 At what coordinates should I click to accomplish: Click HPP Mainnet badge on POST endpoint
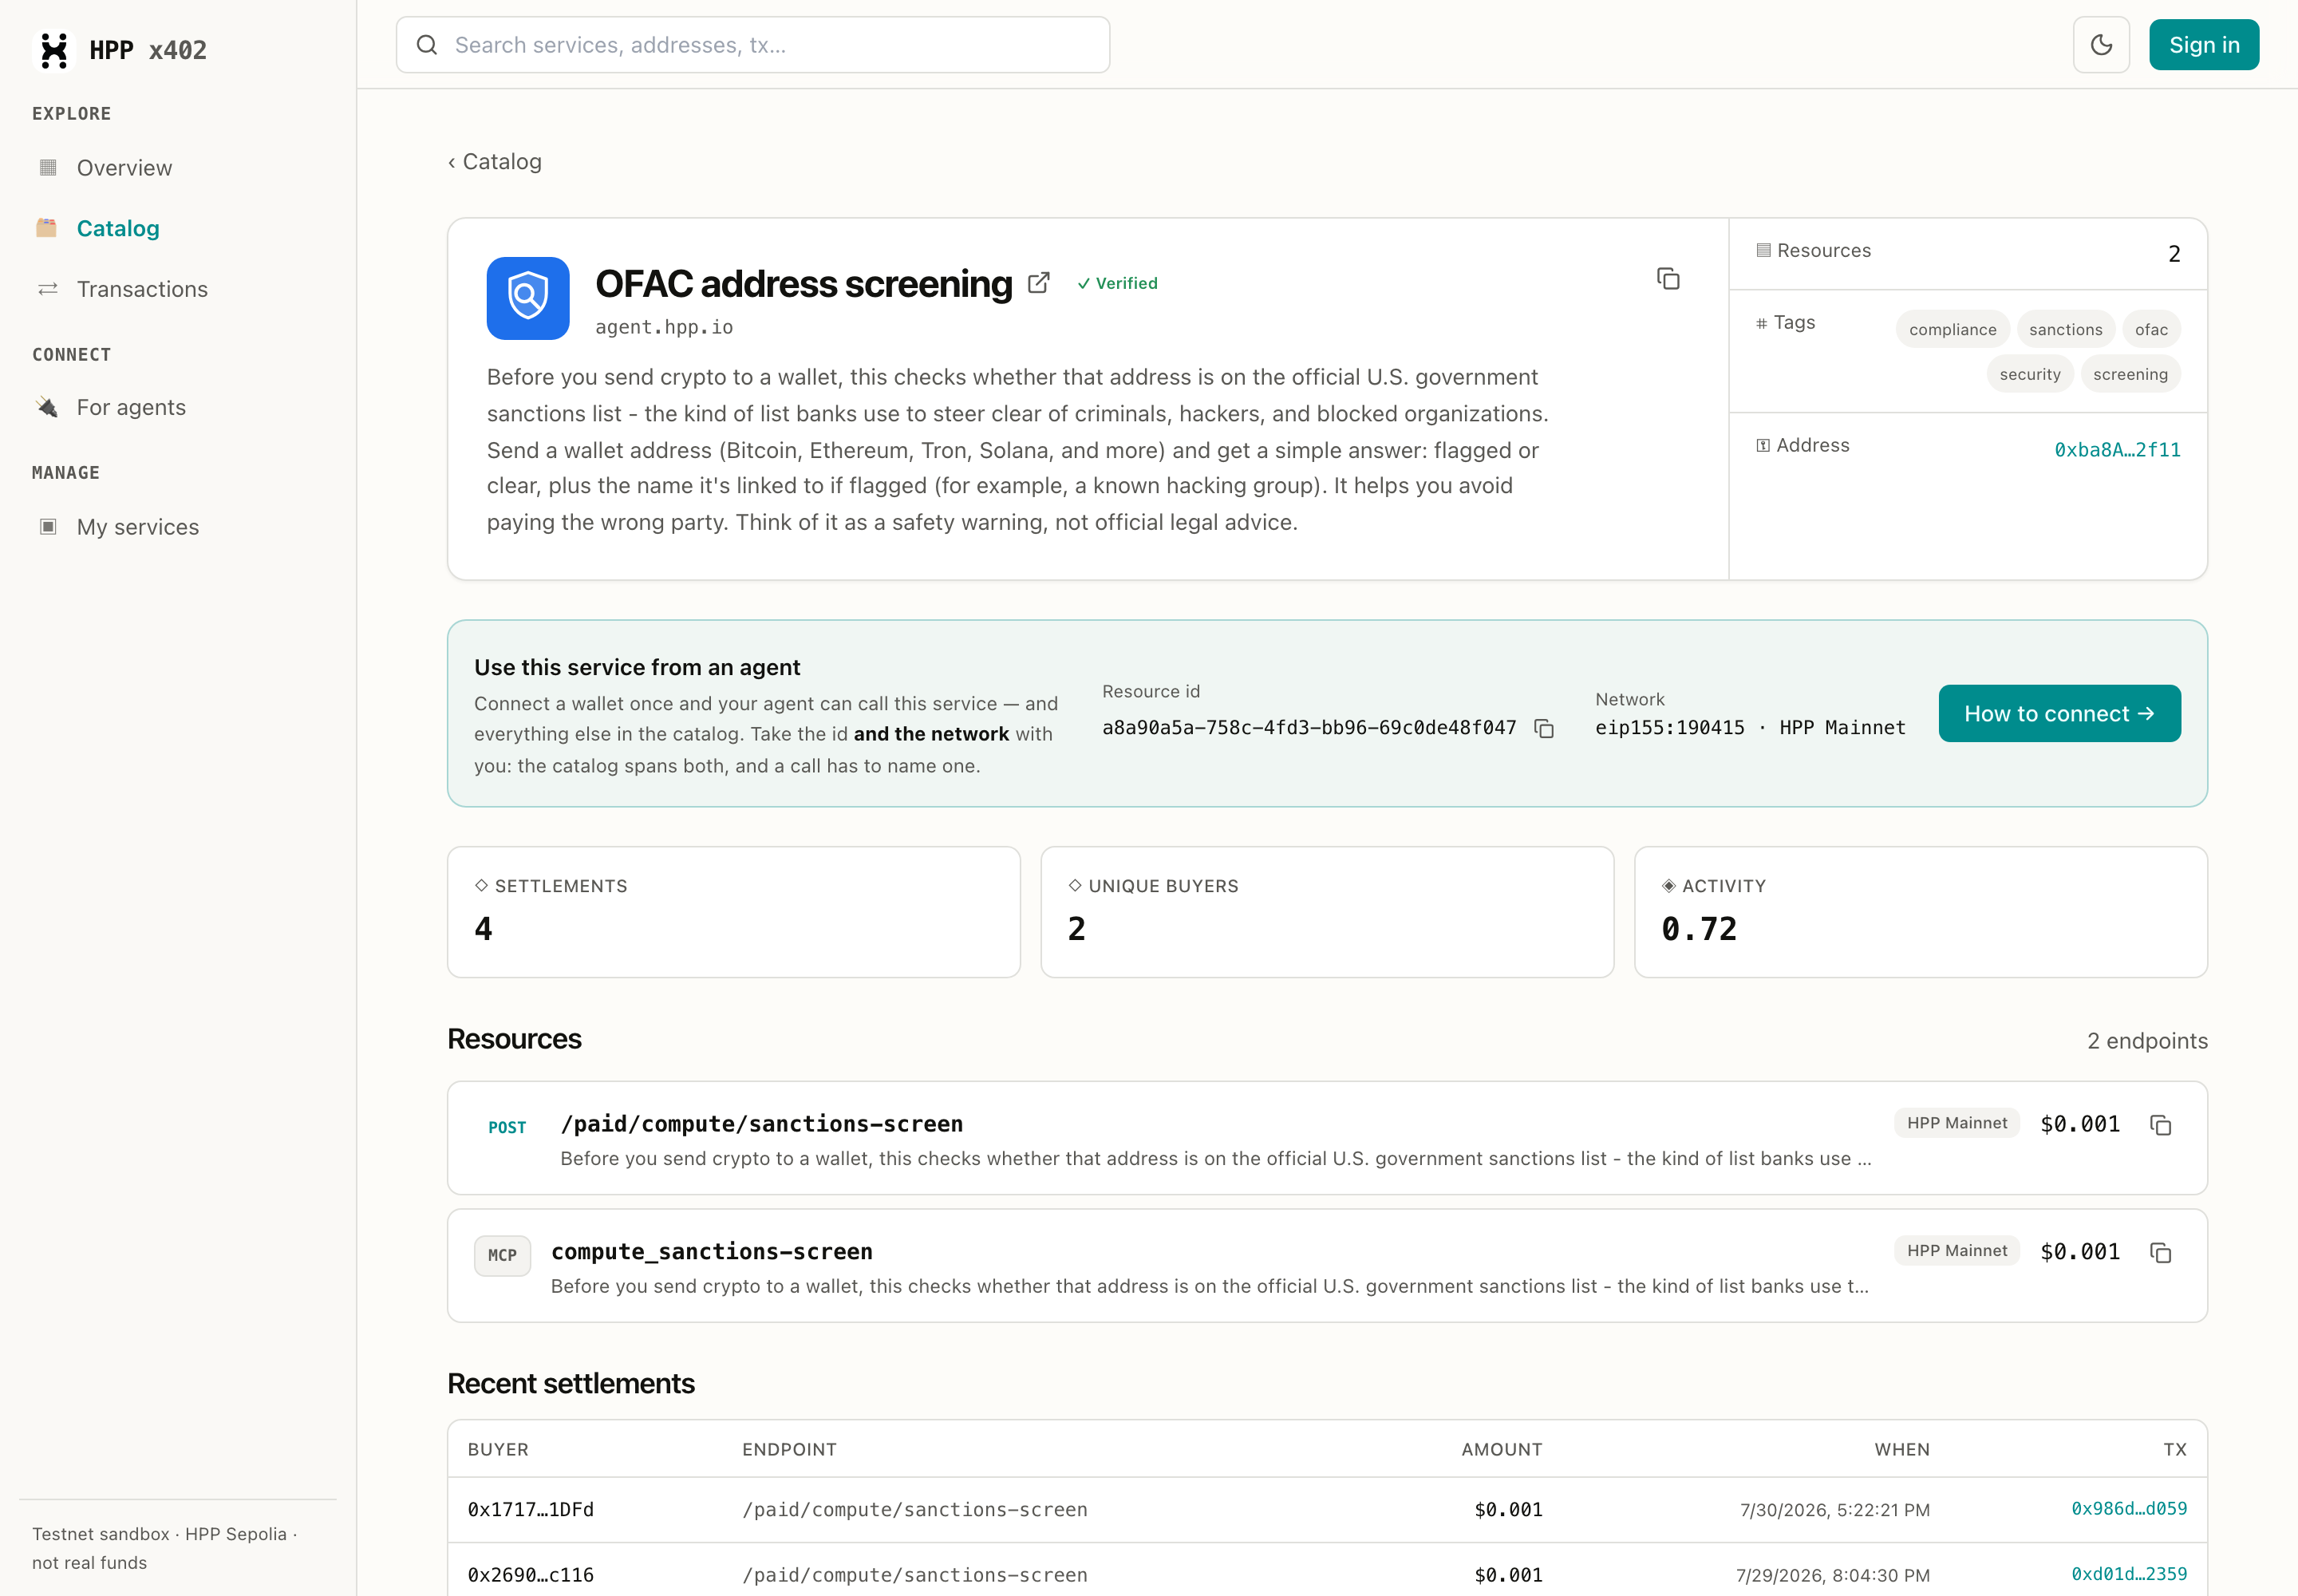(x=1957, y=1123)
